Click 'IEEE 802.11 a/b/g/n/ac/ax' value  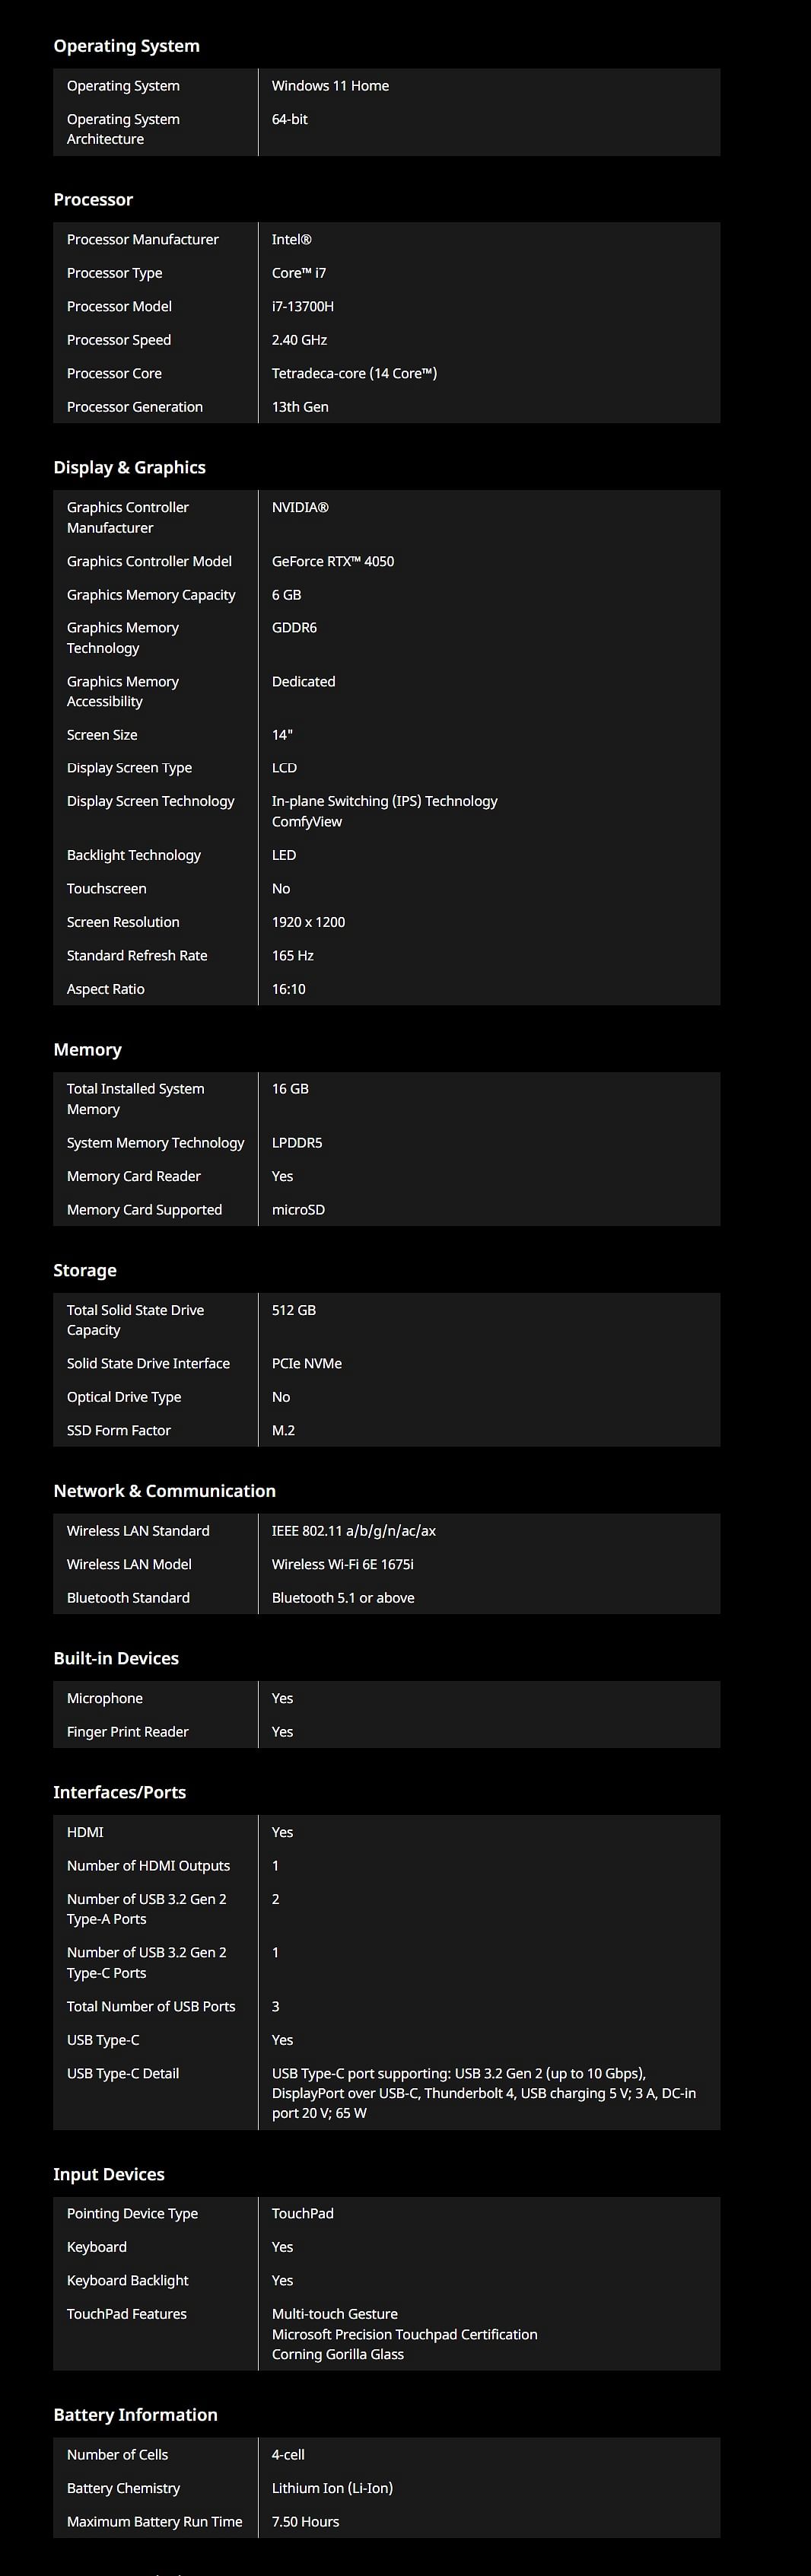click(354, 1531)
